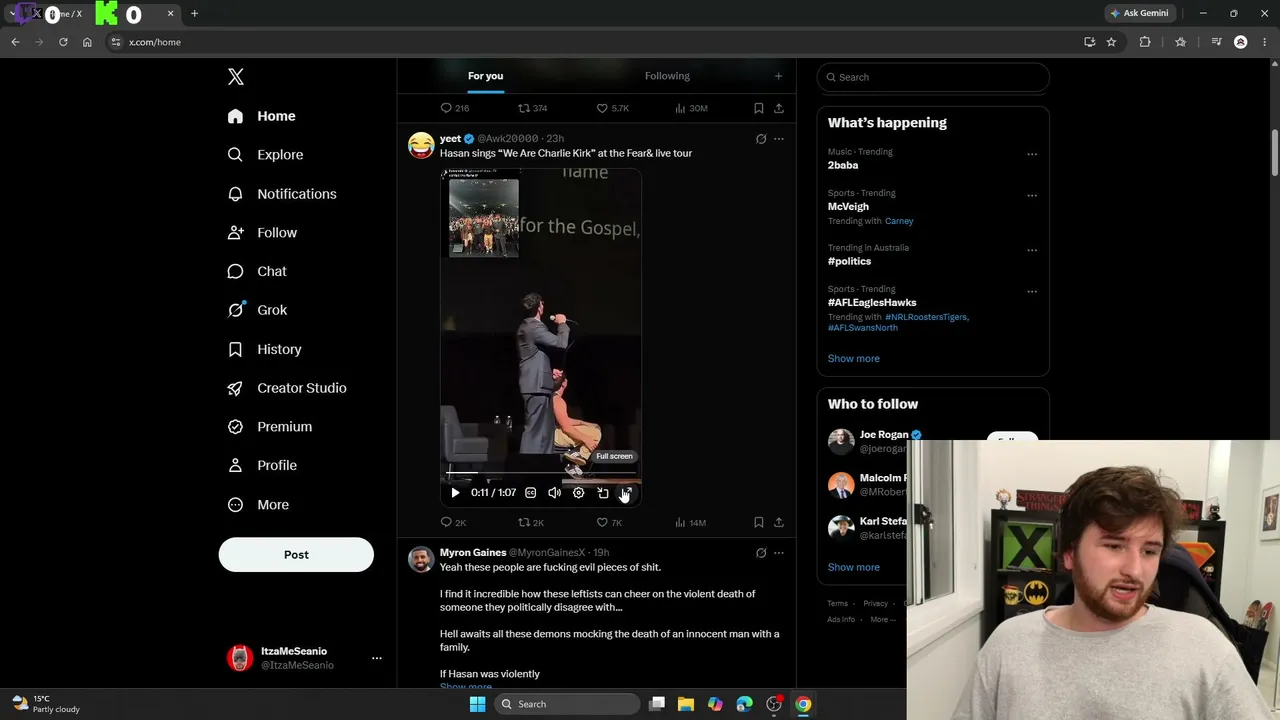This screenshot has width=1280, height=720.
Task: Open options for #AFLEaglesHawks trend
Action: click(x=1032, y=292)
